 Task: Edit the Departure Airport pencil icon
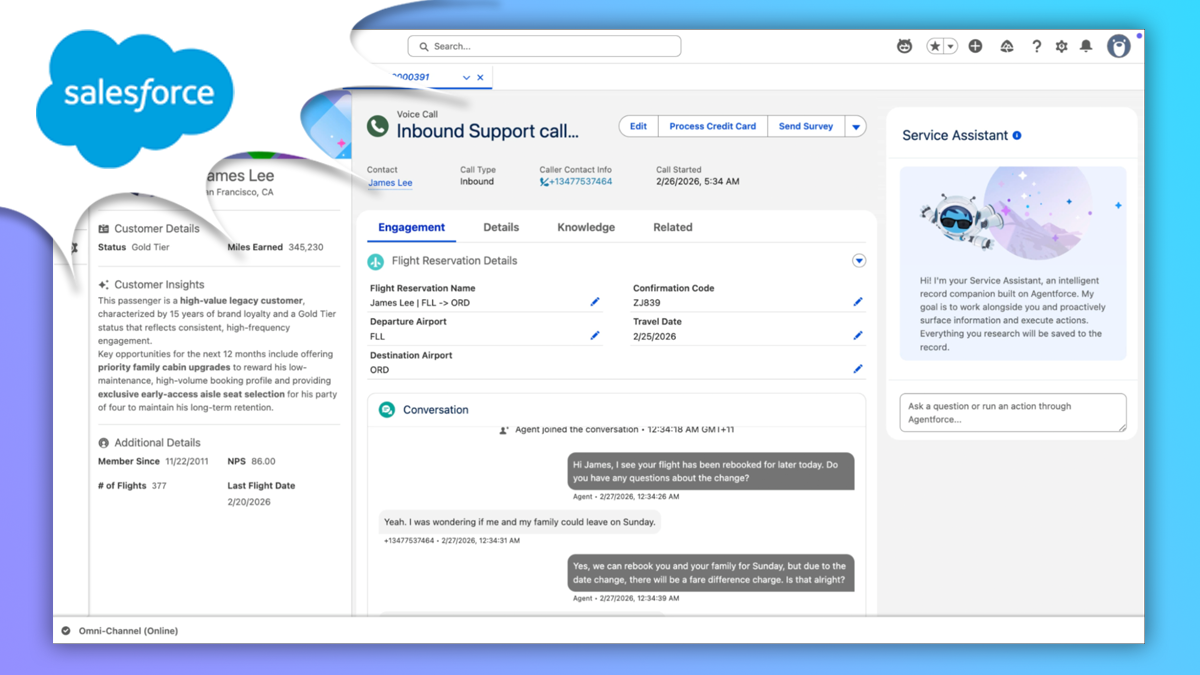coord(595,336)
